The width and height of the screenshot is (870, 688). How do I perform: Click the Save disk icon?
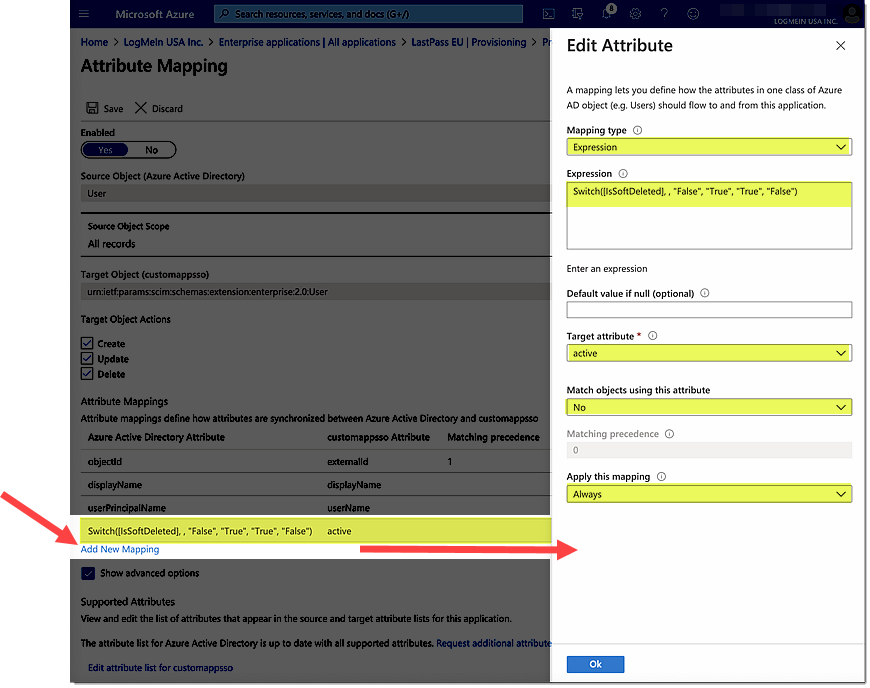coord(92,108)
